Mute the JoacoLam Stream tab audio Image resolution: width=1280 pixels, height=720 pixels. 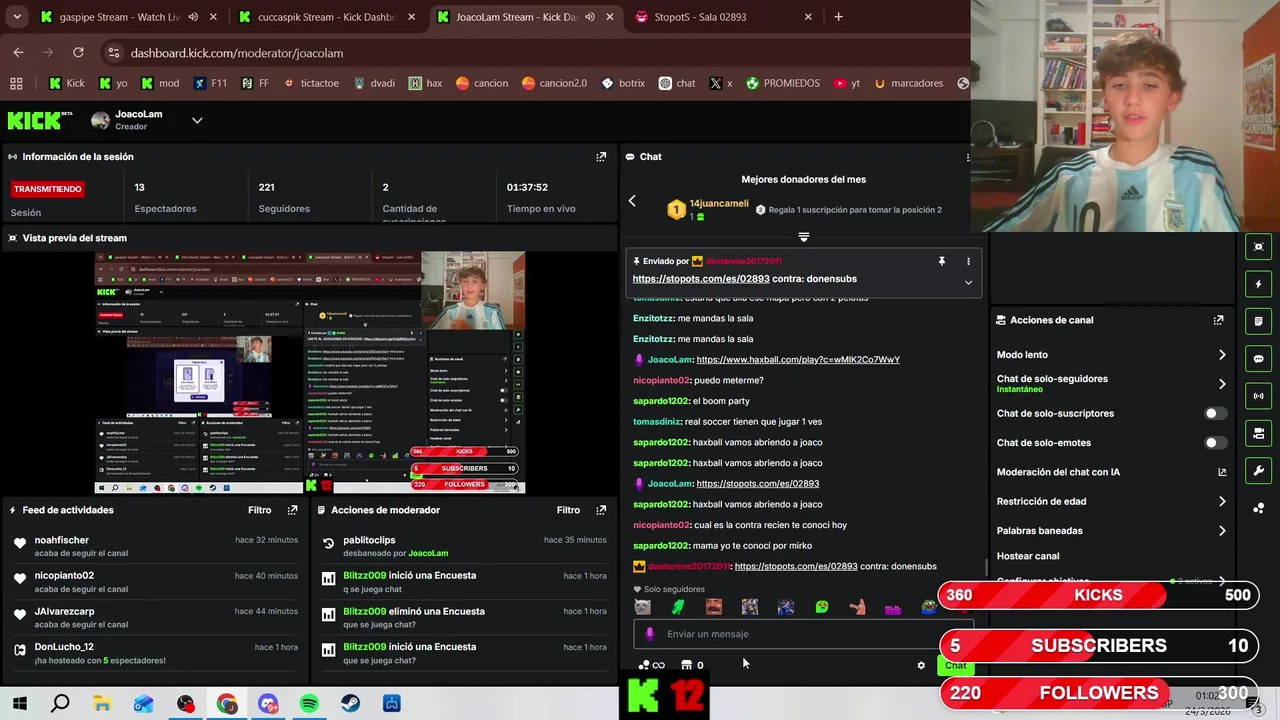click(590, 17)
